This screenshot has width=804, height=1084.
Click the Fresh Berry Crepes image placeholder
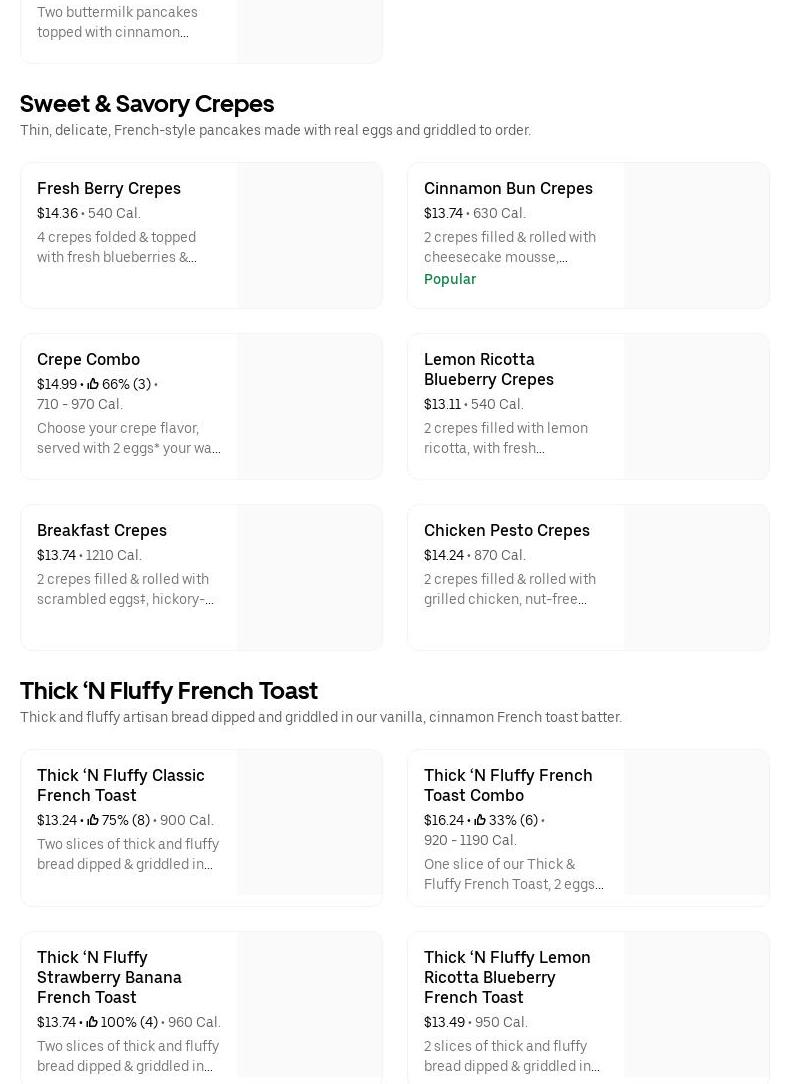(x=309, y=235)
